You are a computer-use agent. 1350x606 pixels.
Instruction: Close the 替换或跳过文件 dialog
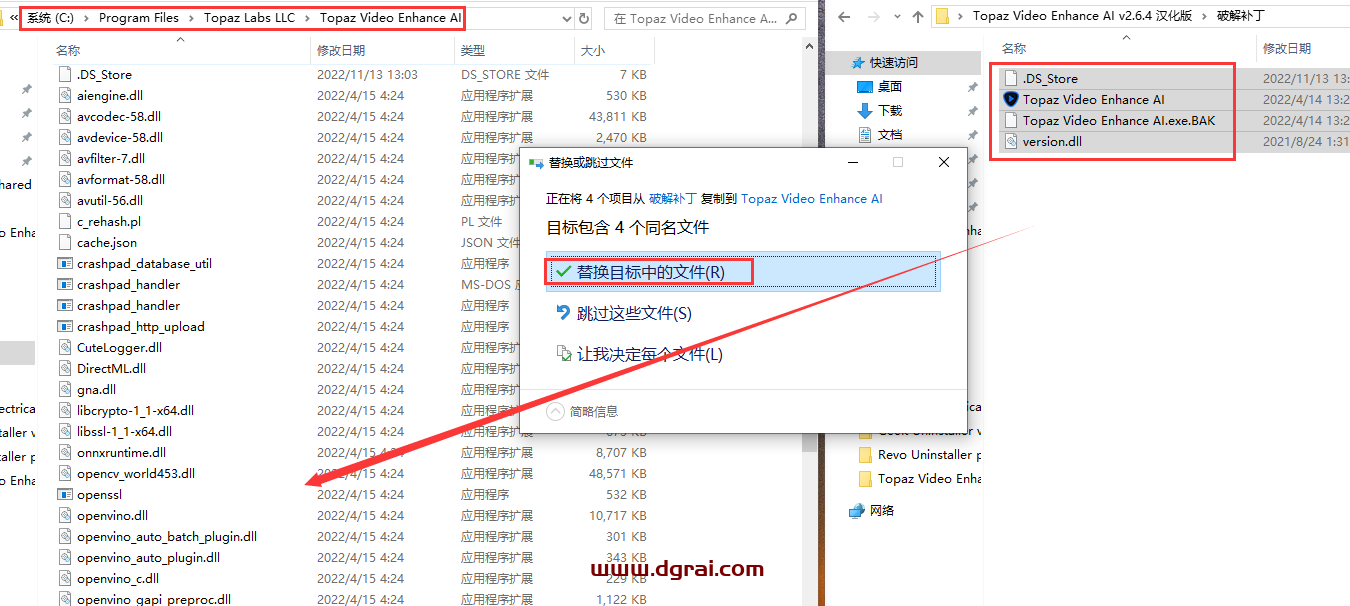pyautogui.click(x=944, y=162)
